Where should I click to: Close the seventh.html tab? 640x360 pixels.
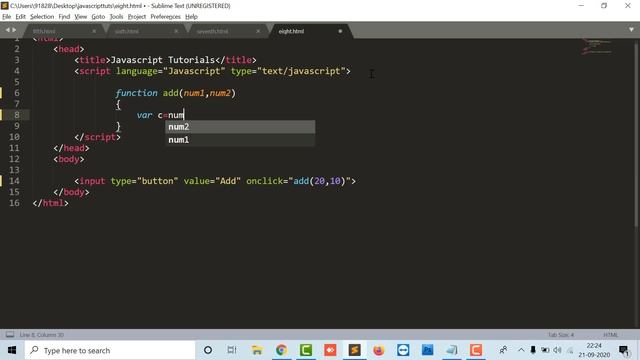click(258, 31)
